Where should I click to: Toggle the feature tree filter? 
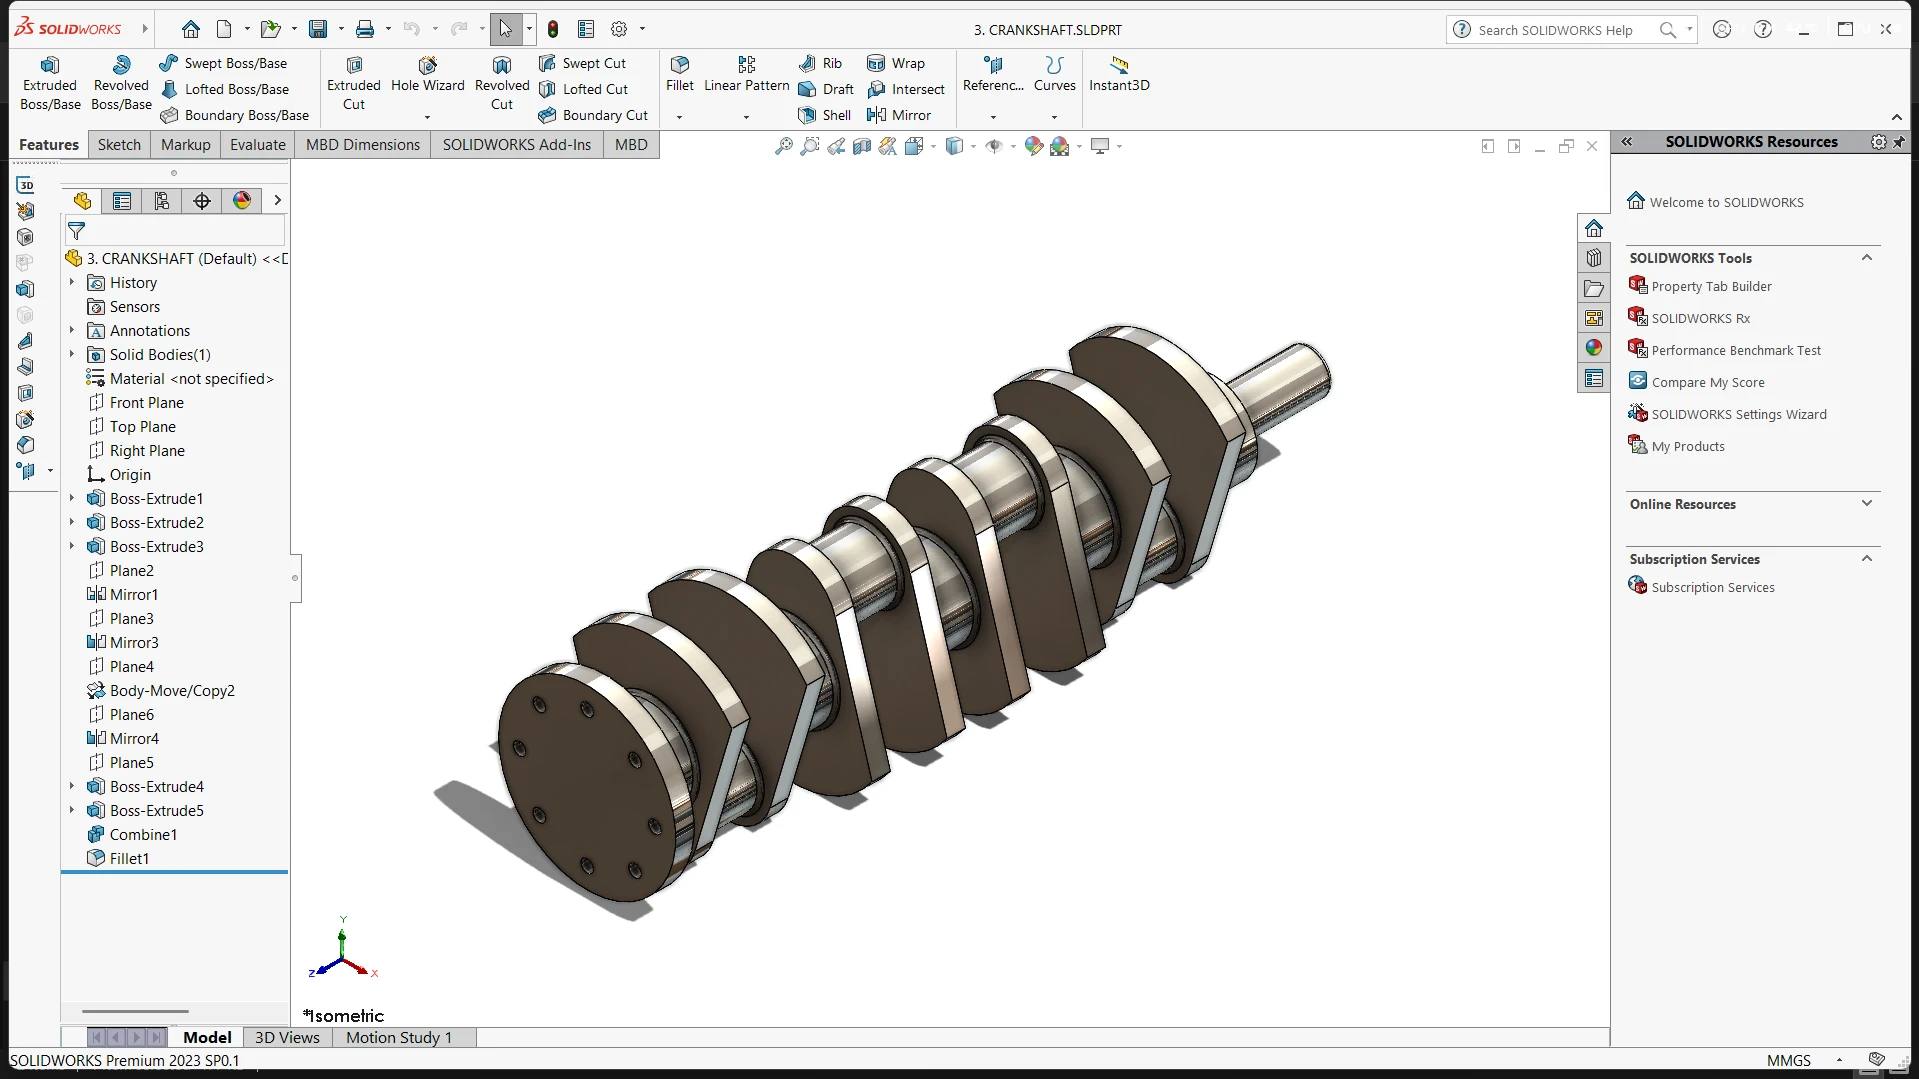point(76,231)
